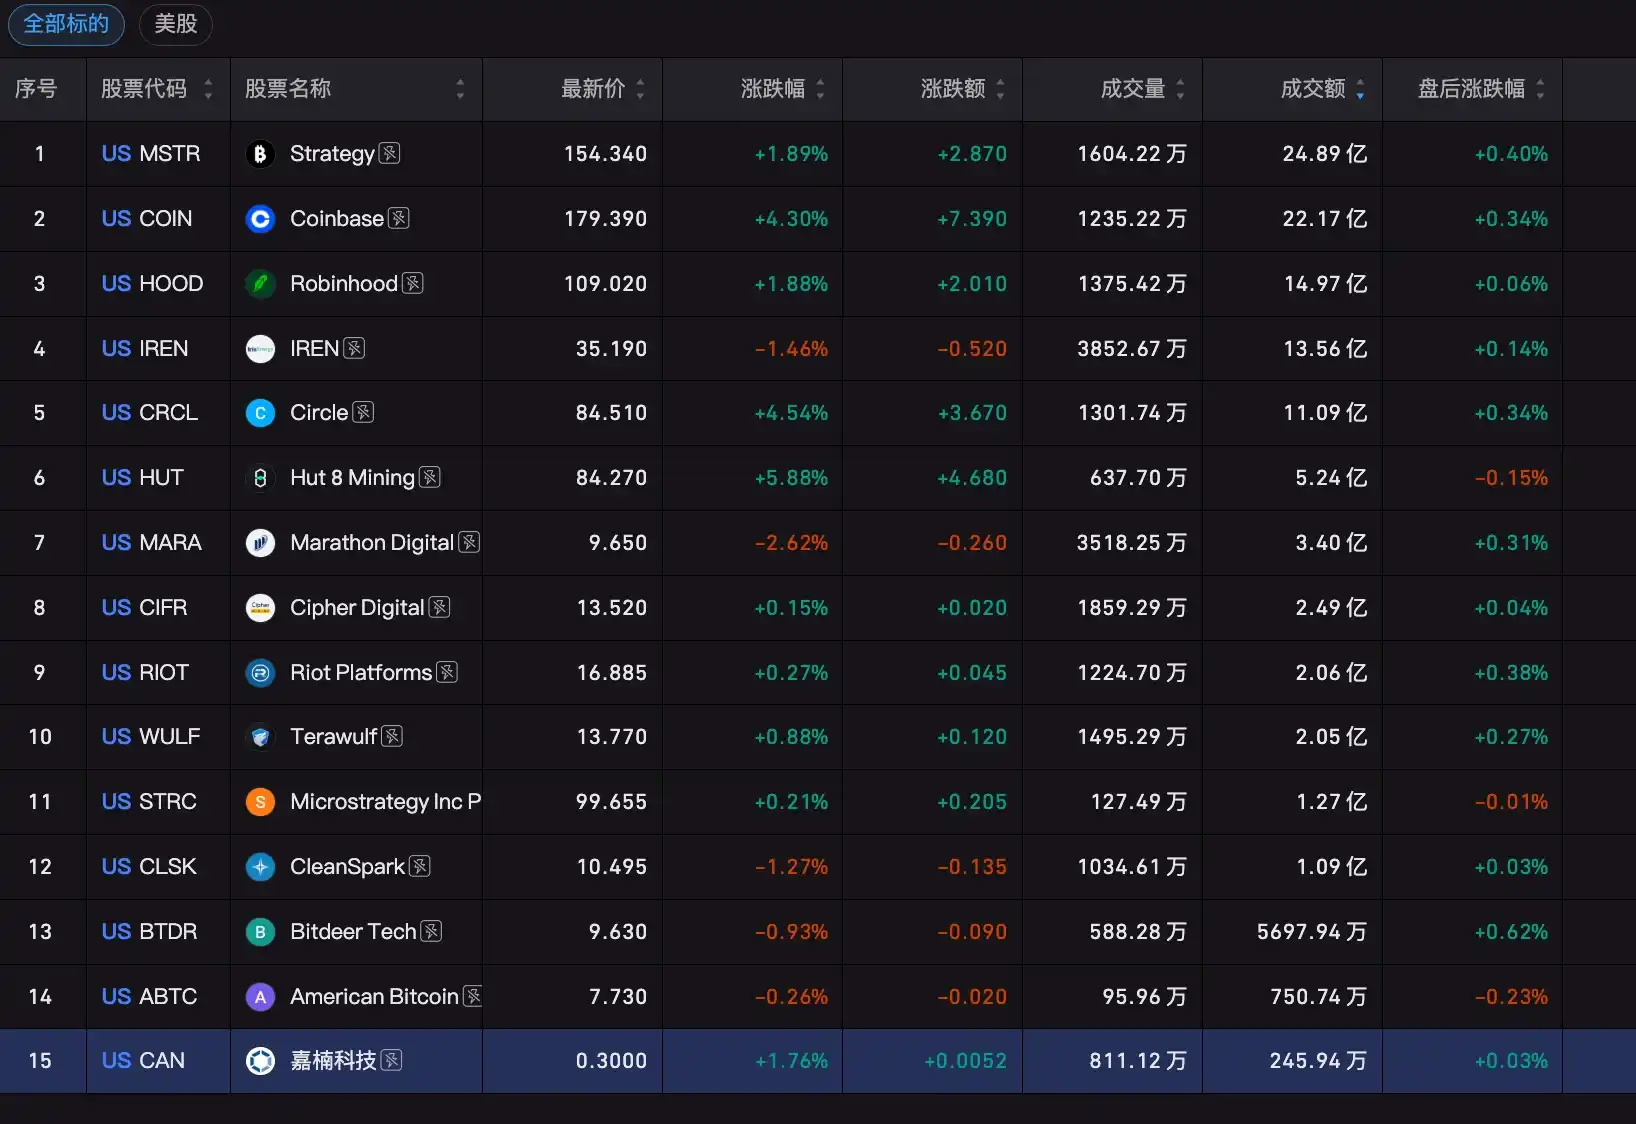
Task: Click the badge icon next to Hut 8 Mining
Action: (x=430, y=477)
